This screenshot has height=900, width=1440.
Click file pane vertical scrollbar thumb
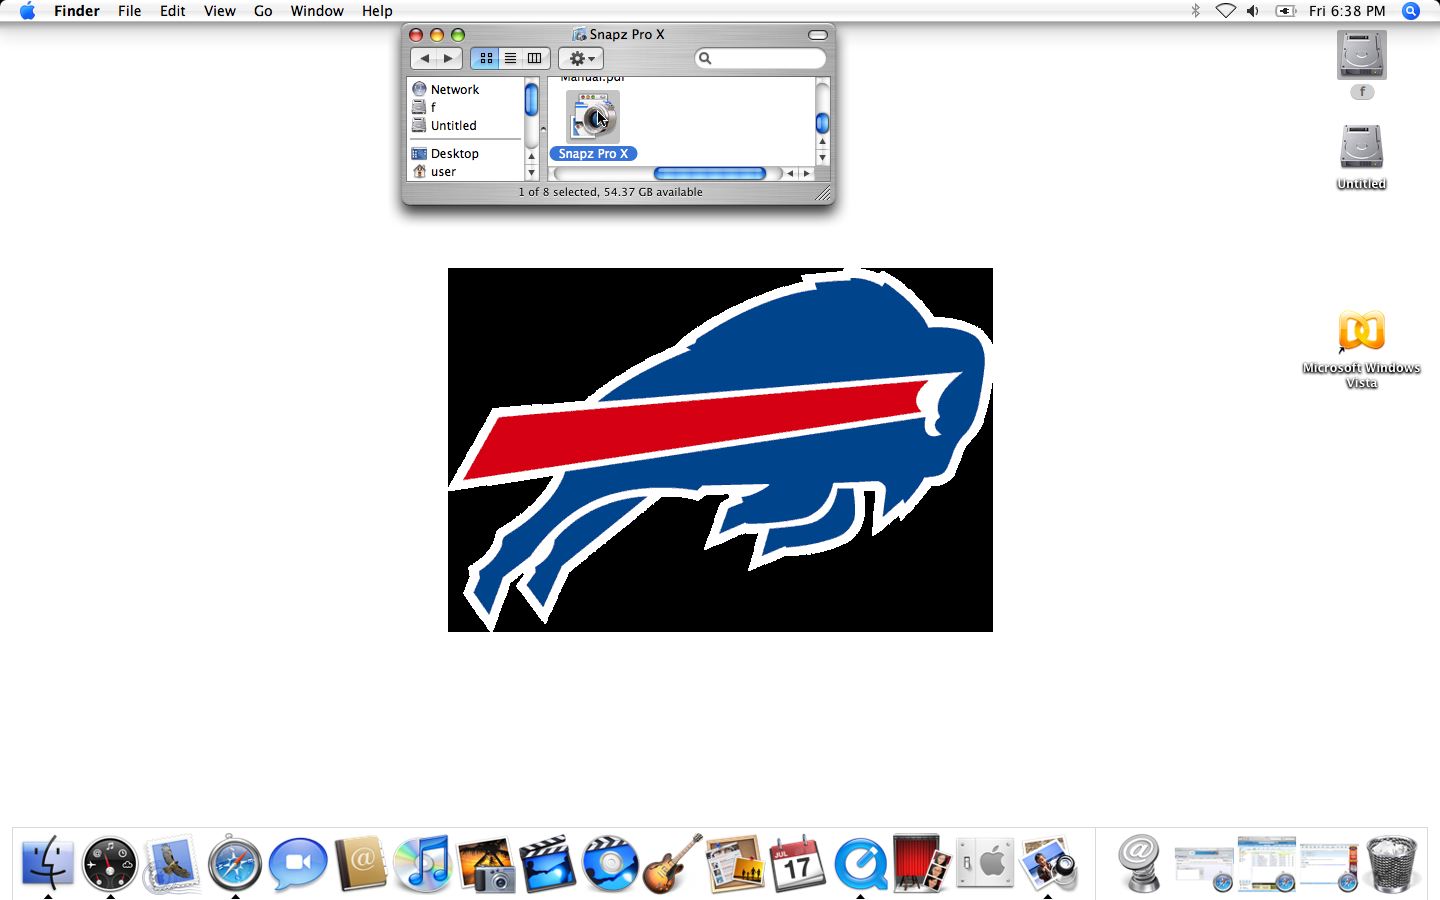822,123
